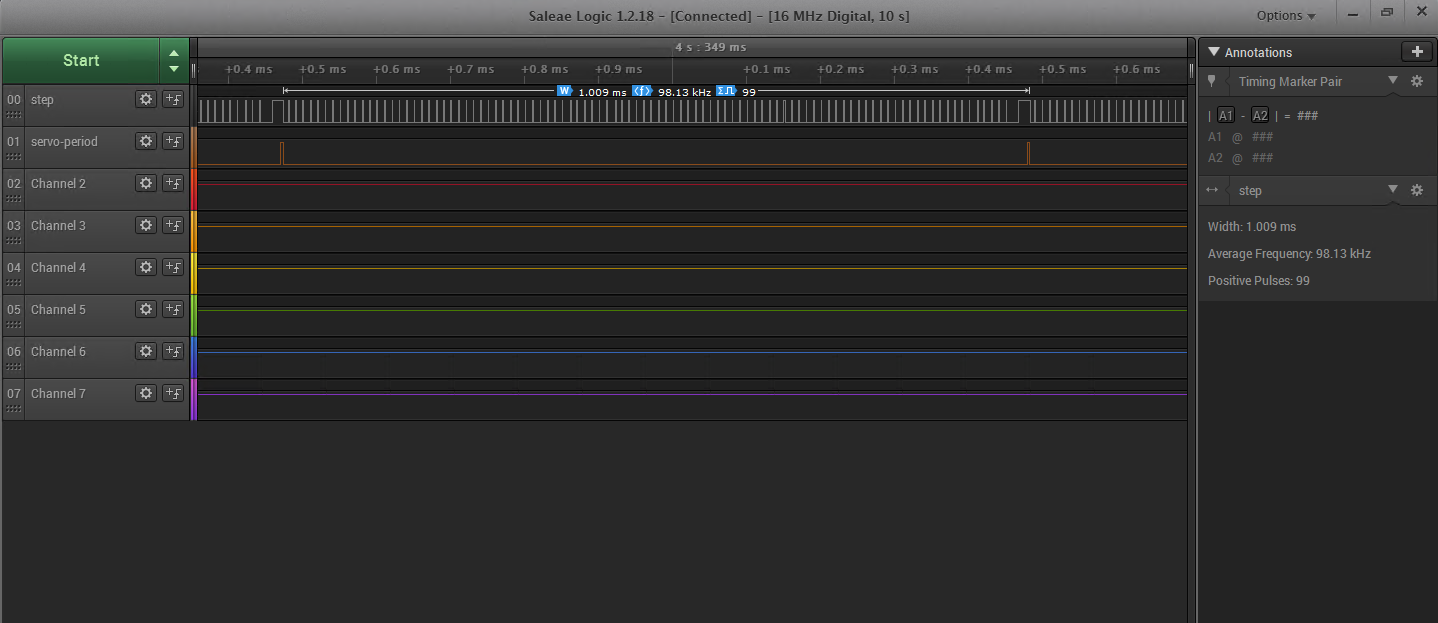Set trigger on Channel 2
The image size is (1438, 623).
pos(173,183)
